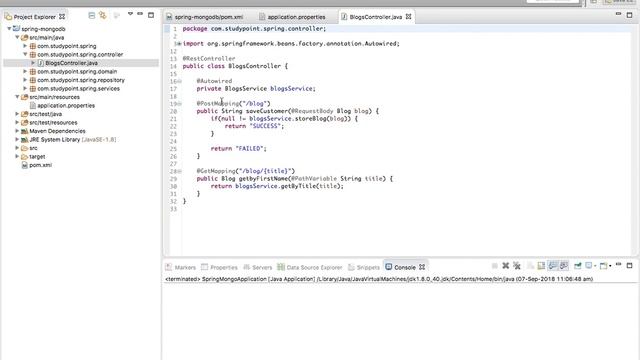
Task: Open the Properties view tab
Action: click(x=219, y=267)
